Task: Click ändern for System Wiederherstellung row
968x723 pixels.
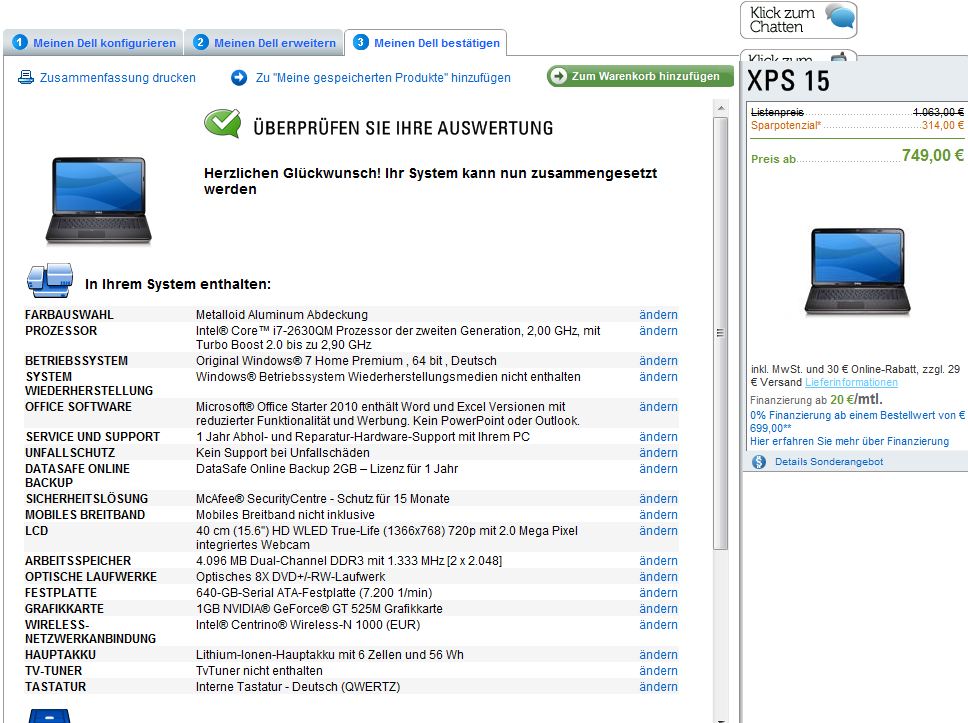Action: (658, 376)
